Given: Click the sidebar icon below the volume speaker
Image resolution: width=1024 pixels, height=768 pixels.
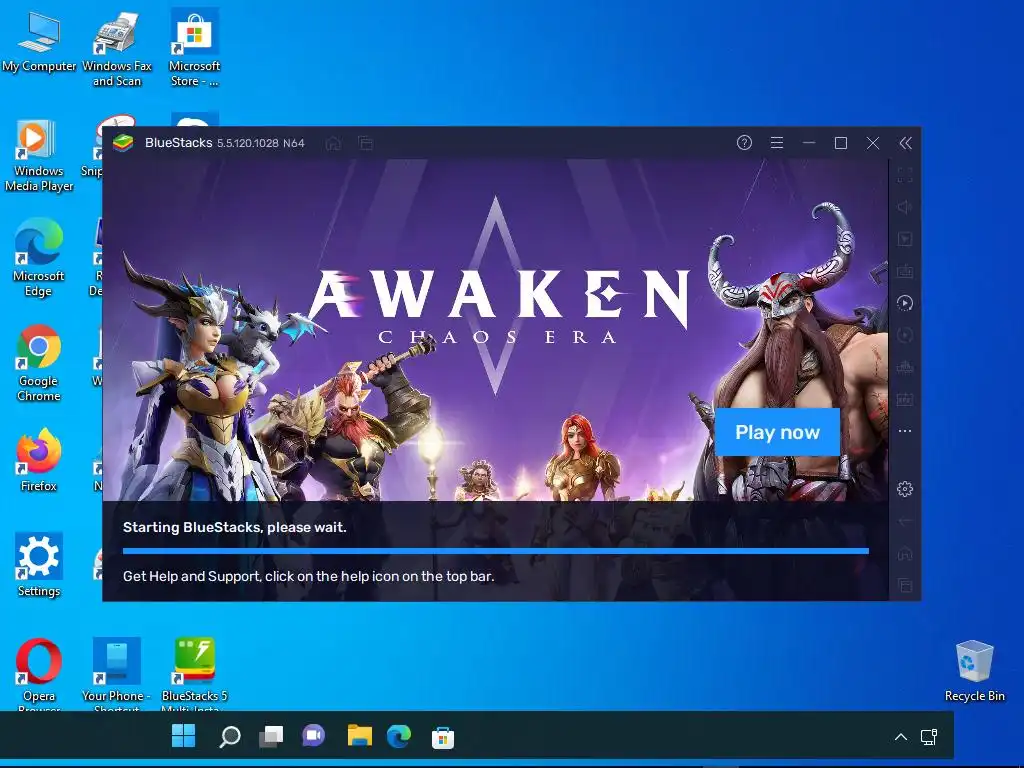Looking at the screenshot, I should (905, 239).
